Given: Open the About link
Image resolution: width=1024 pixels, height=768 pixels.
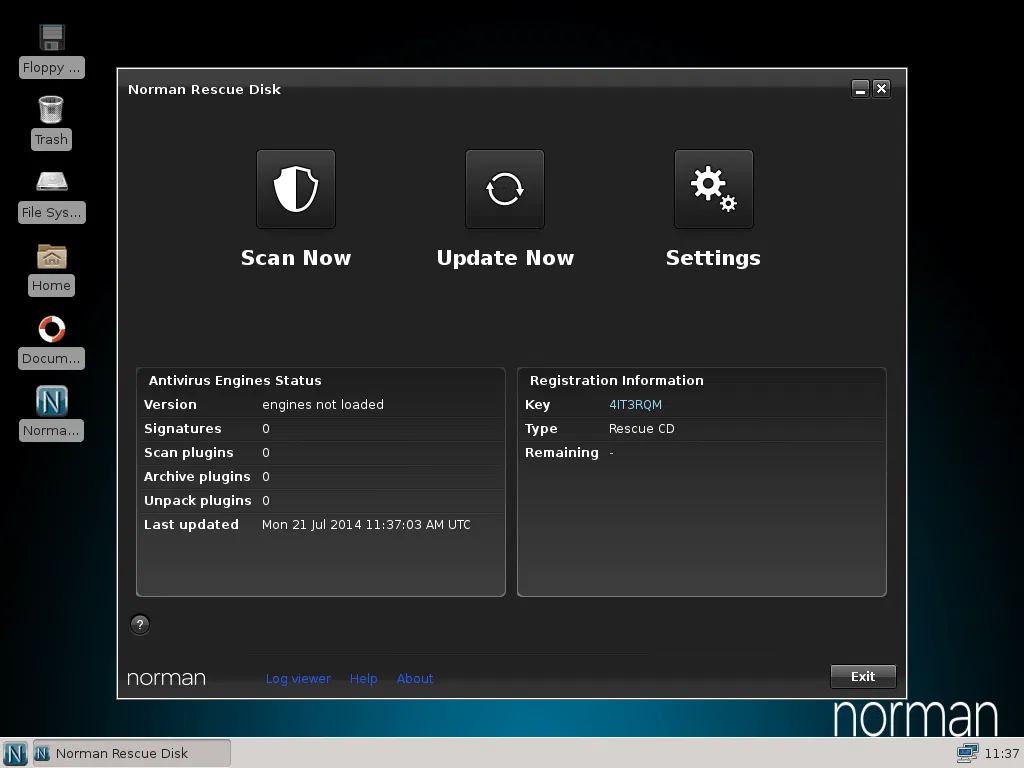Looking at the screenshot, I should coord(415,679).
